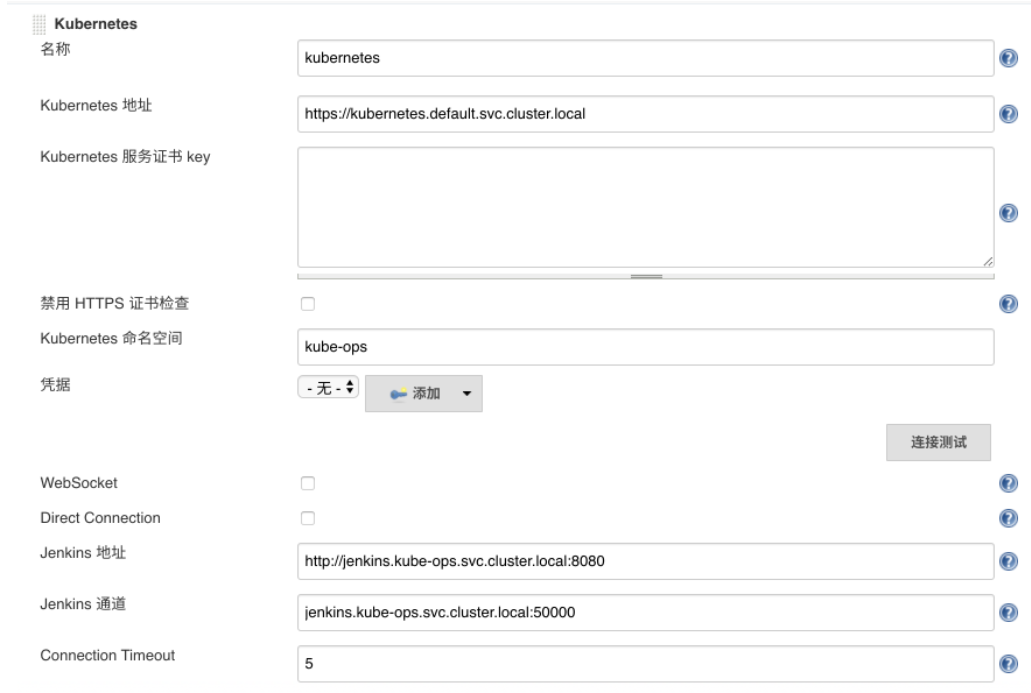Focus the Jenkins 地址 input field
Screen dimensions: 1031x693
click(646, 561)
